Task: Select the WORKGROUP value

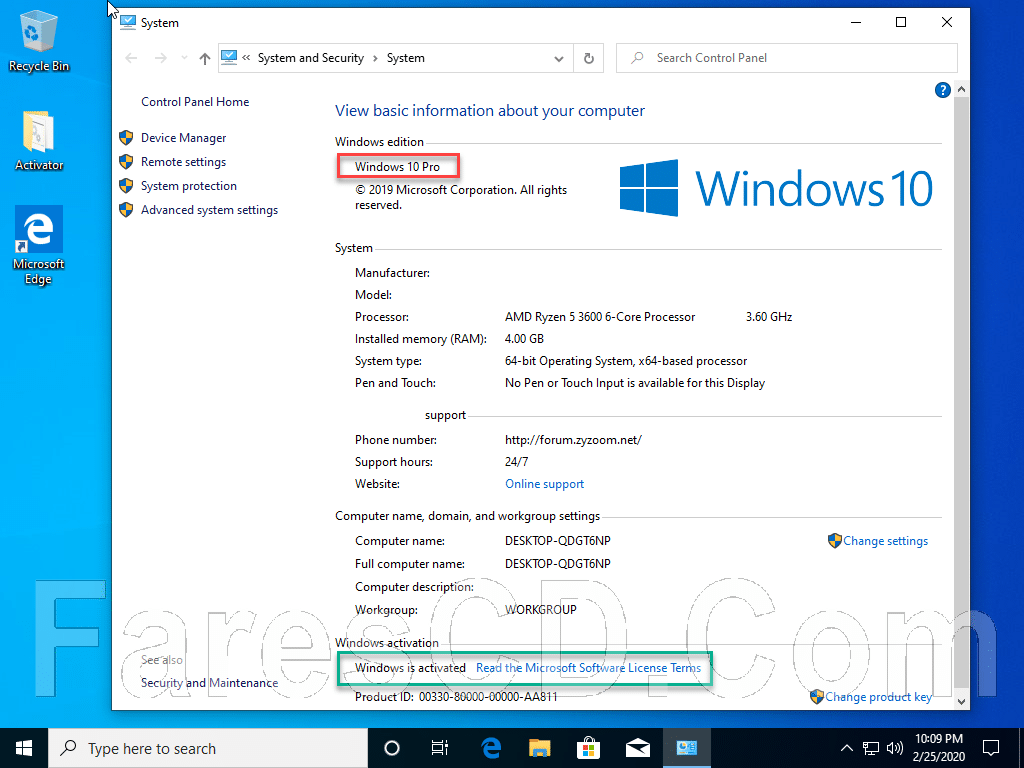Action: tap(541, 609)
